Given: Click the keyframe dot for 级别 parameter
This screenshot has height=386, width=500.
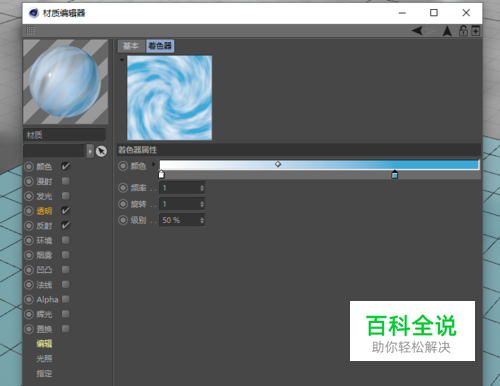Looking at the screenshot, I should 123,220.
